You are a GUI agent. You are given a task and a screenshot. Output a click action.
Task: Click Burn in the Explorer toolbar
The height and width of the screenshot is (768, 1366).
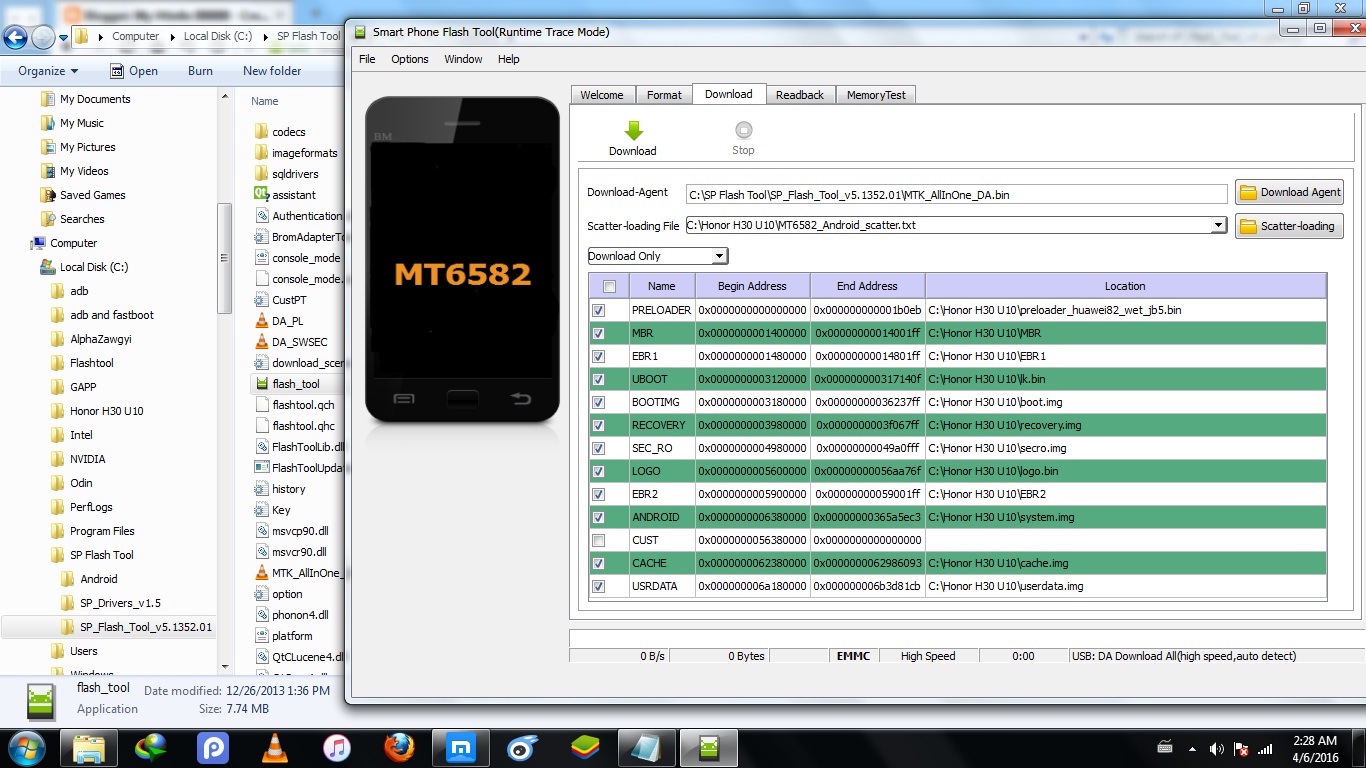pyautogui.click(x=200, y=71)
